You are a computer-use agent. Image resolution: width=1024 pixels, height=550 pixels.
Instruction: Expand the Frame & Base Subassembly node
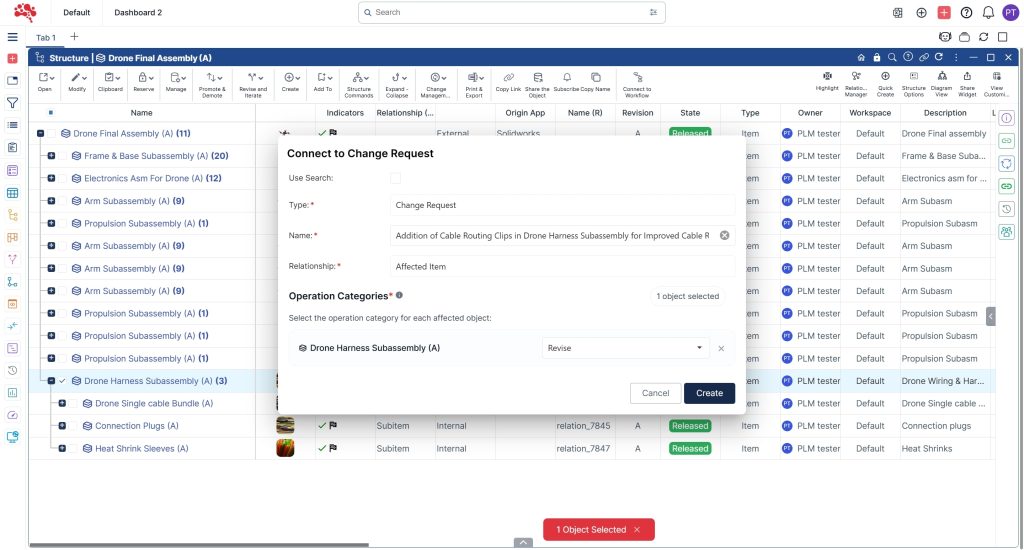pos(52,156)
